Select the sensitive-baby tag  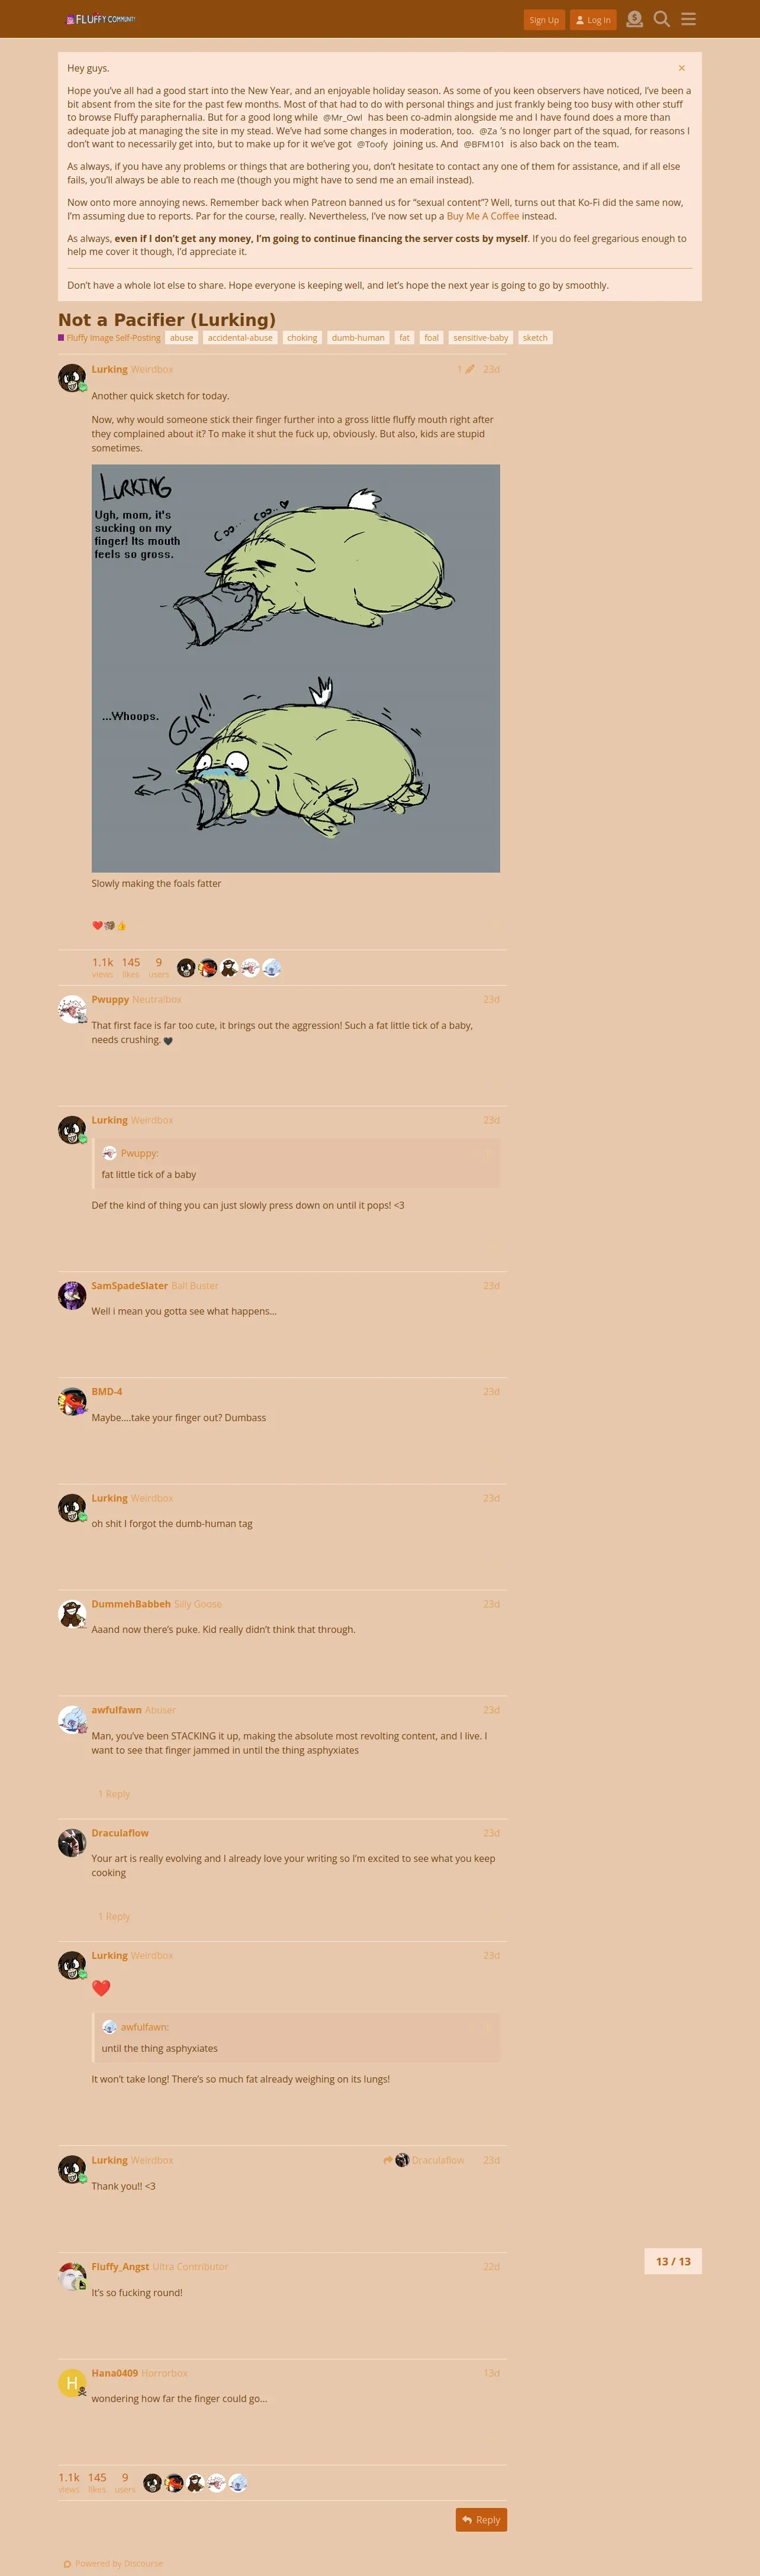[480, 338]
